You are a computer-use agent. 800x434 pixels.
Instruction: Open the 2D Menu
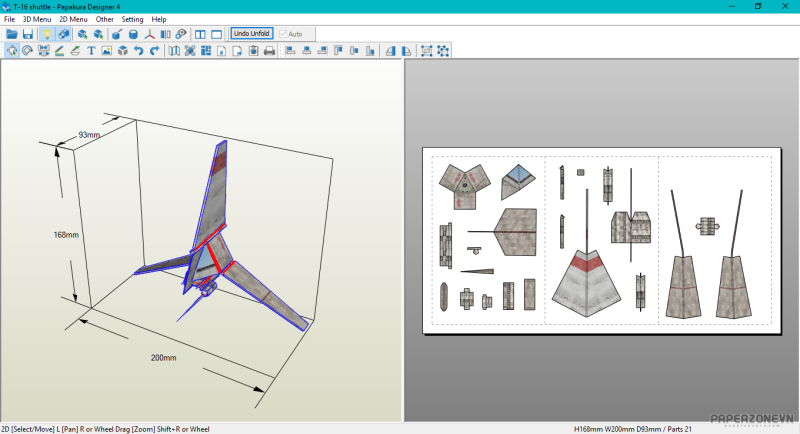coord(72,19)
